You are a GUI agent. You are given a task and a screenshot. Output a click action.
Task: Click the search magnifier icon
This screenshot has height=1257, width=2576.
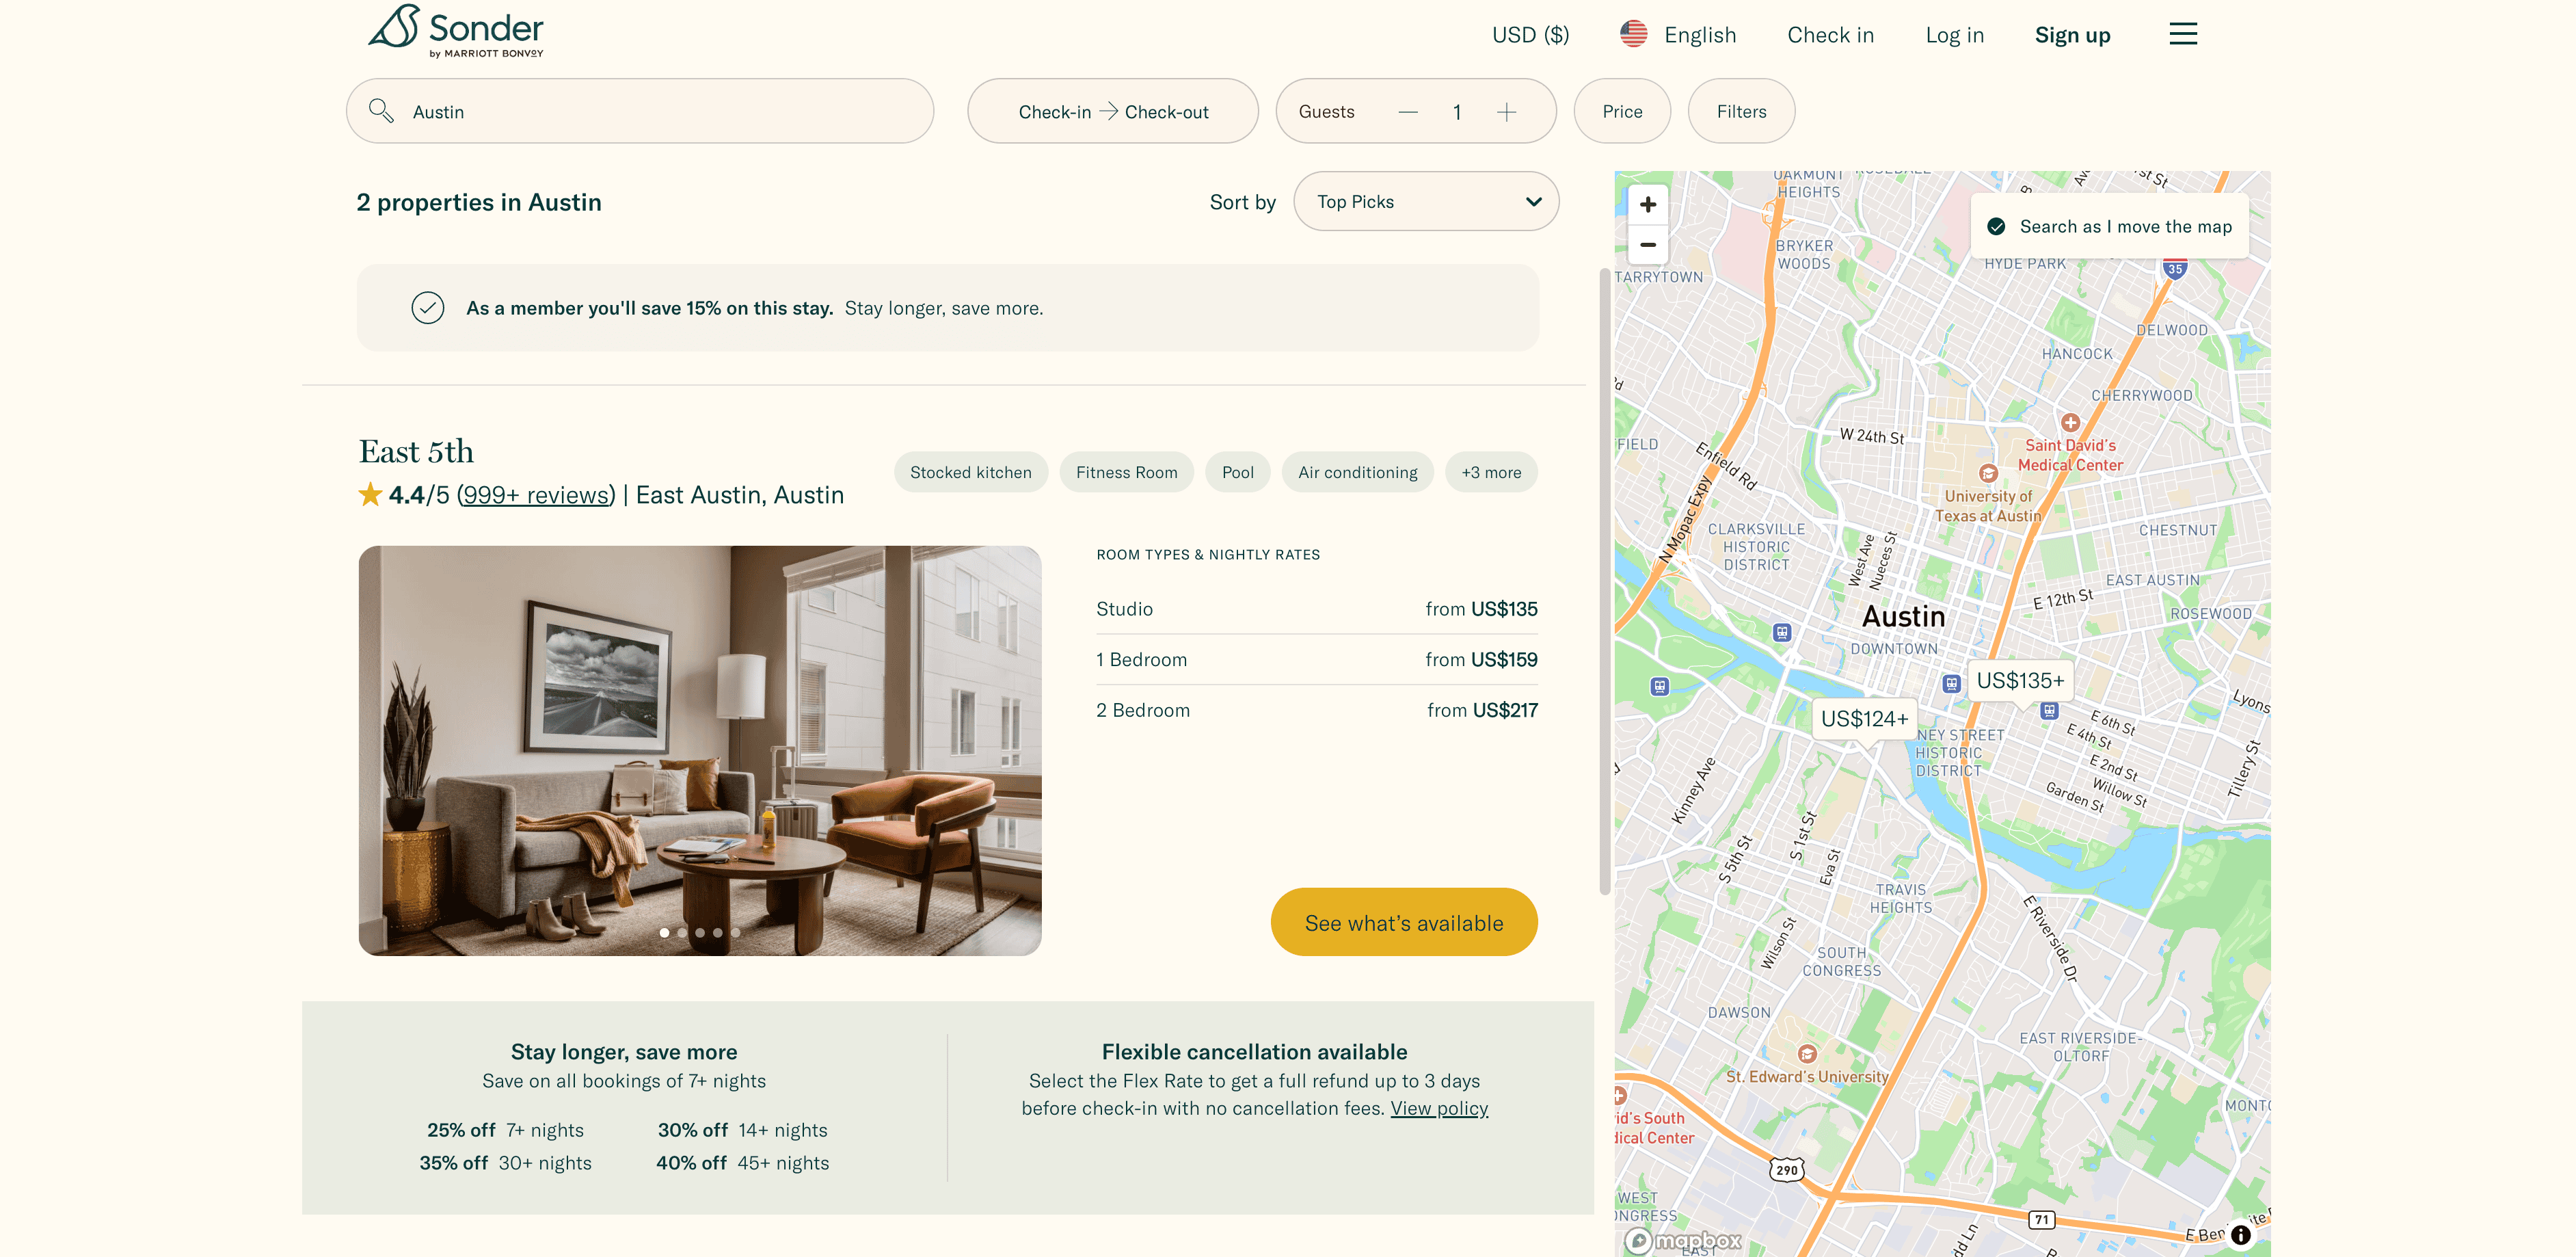[x=380, y=111]
